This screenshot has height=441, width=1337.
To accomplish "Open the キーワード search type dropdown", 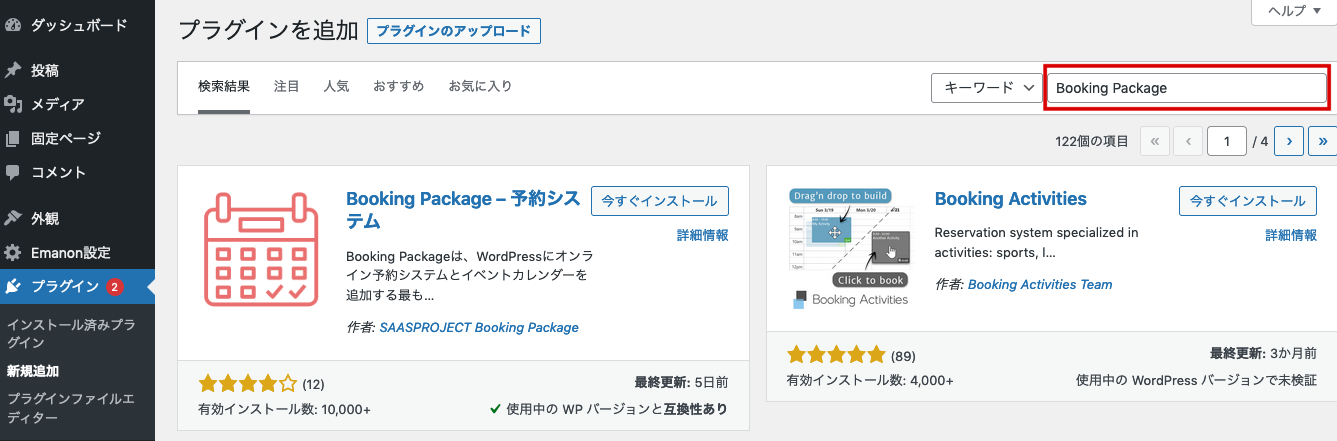I will tap(987, 88).
